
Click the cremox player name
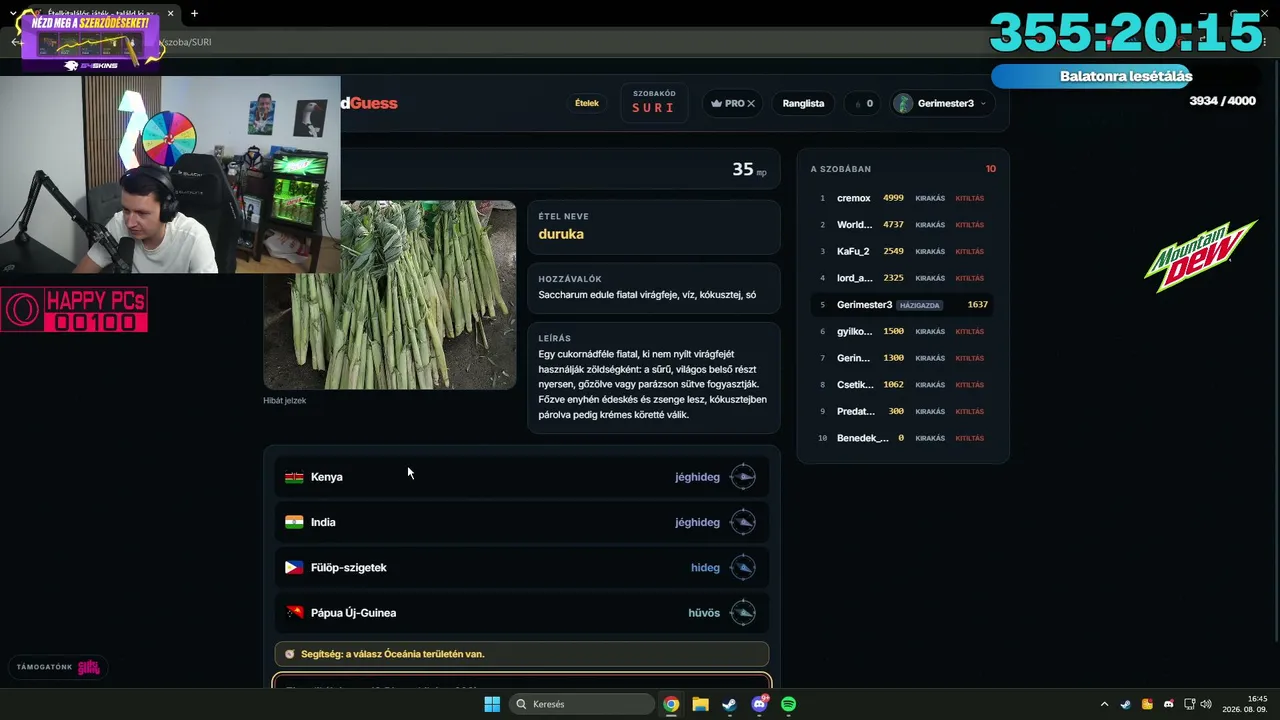pos(854,198)
